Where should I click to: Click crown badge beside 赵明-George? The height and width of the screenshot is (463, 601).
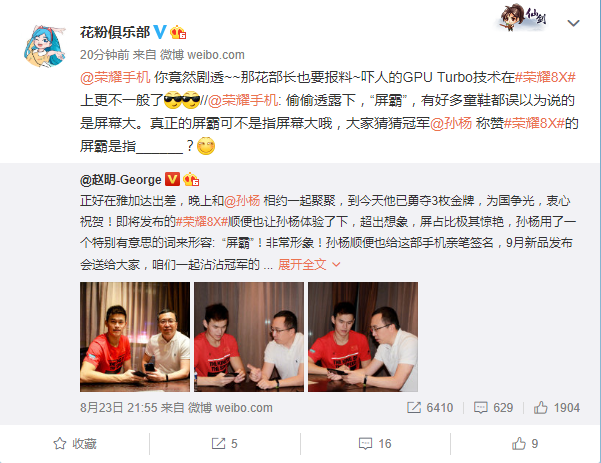(190, 179)
